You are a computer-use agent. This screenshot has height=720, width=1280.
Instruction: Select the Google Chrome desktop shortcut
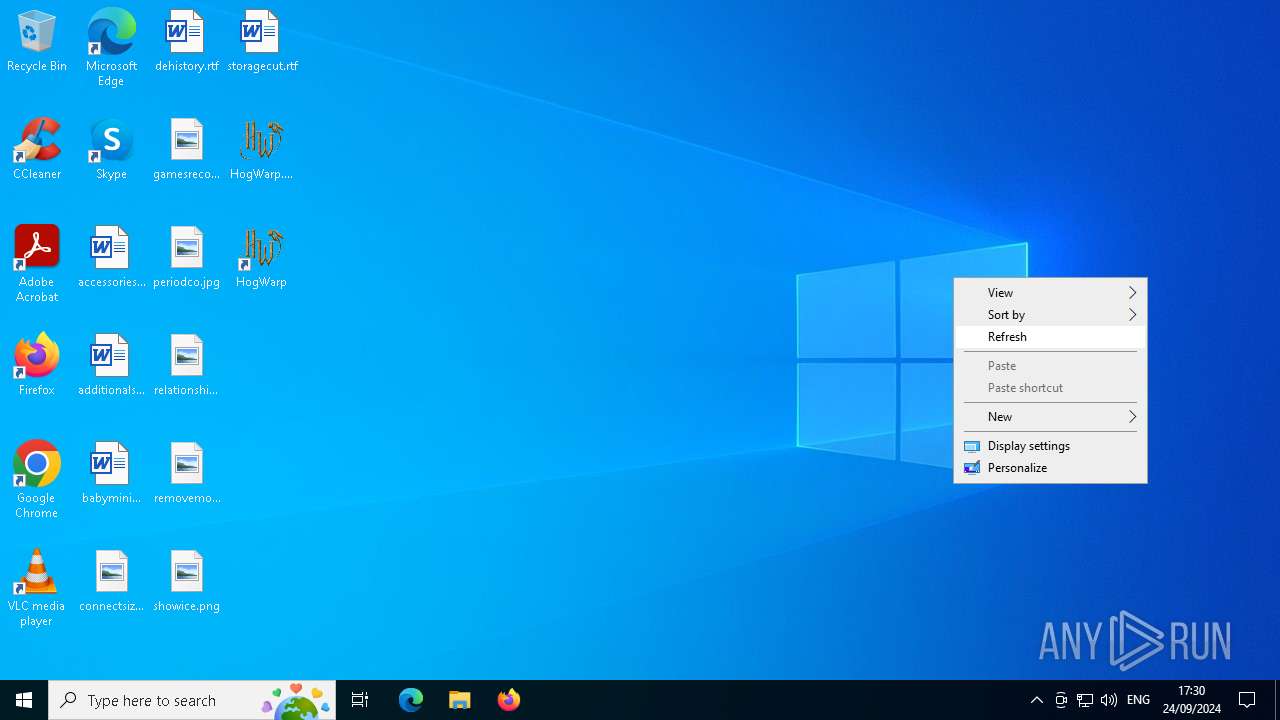point(37,480)
